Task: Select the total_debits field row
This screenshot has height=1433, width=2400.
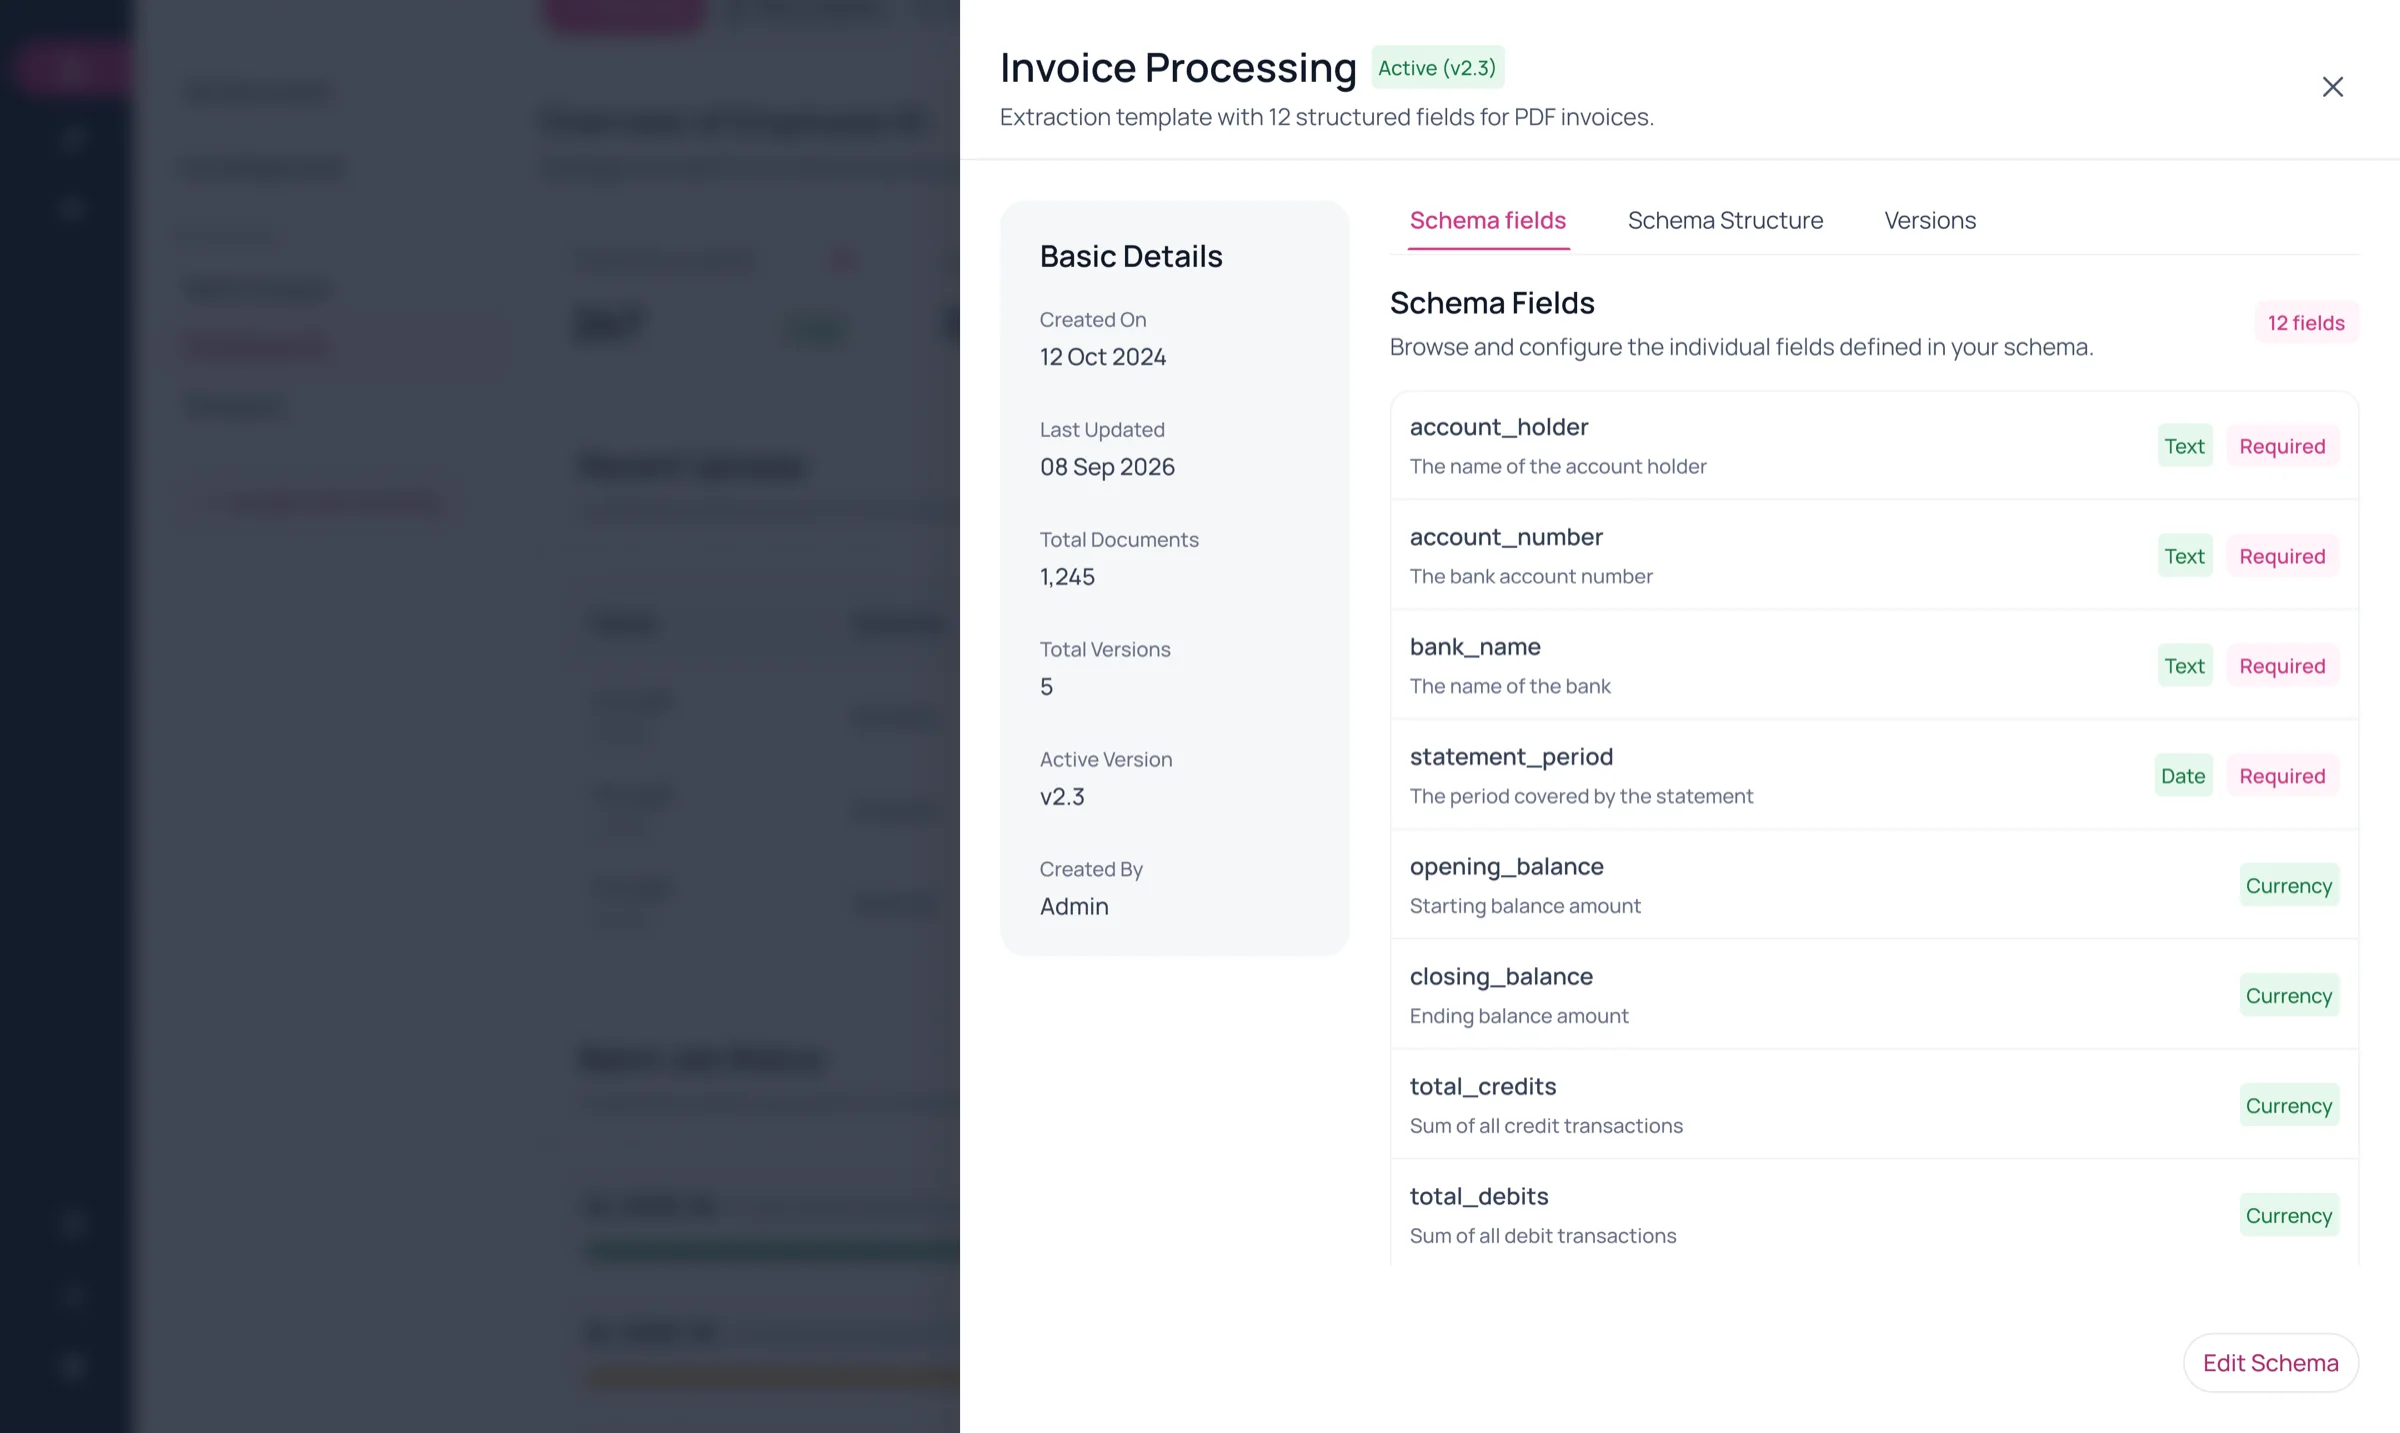Action: coord(1874,1213)
